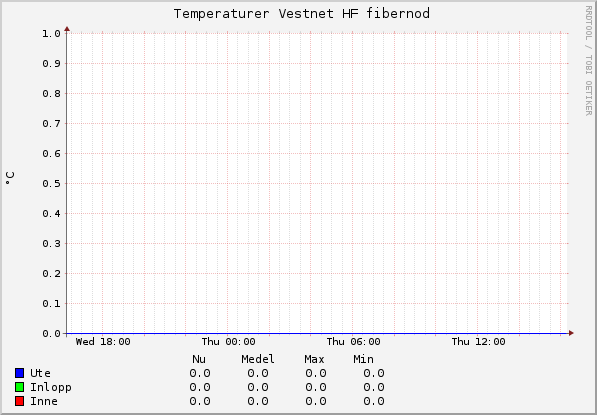Click the blue Ute legend swatch
Image resolution: width=597 pixels, height=415 pixels.
pos(19,373)
